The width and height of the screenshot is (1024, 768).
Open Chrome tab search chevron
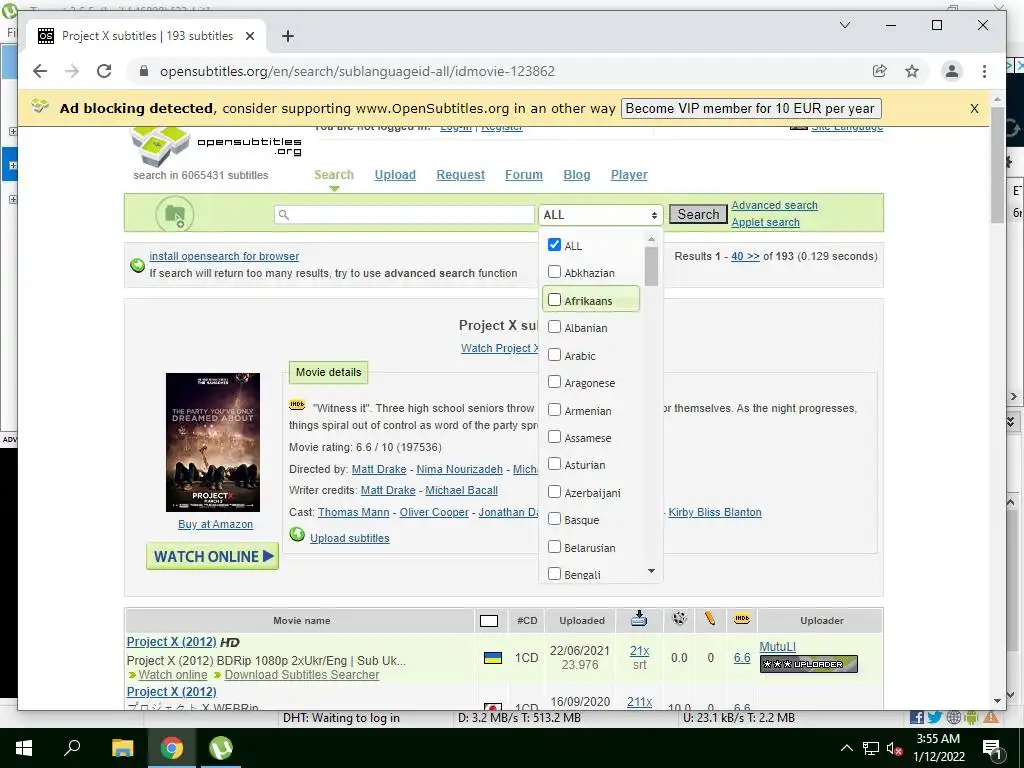(x=844, y=25)
